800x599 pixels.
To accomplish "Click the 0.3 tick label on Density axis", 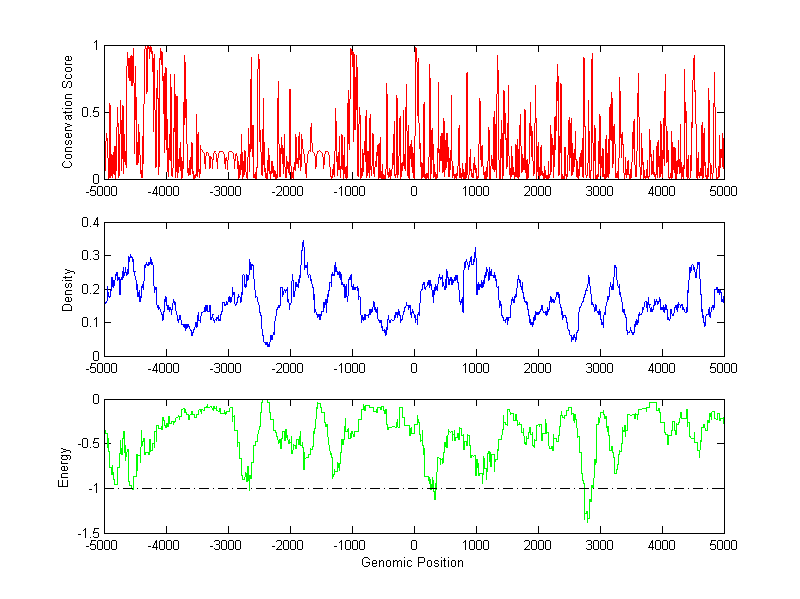I will 88,256.
